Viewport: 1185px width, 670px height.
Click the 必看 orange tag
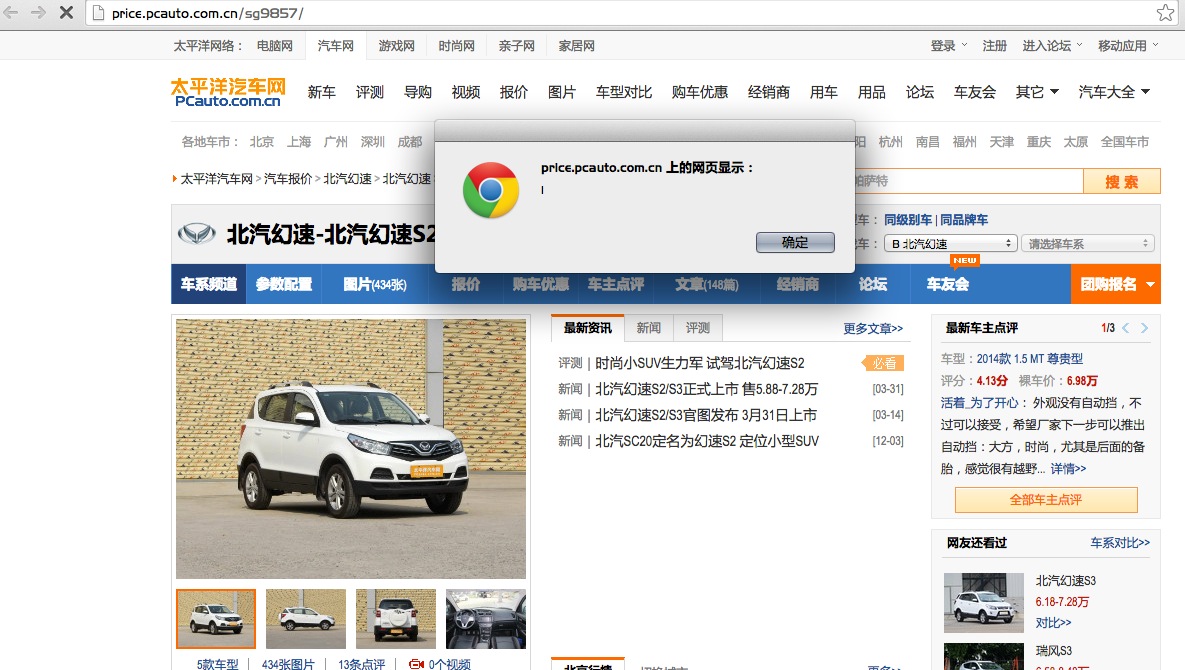click(883, 363)
